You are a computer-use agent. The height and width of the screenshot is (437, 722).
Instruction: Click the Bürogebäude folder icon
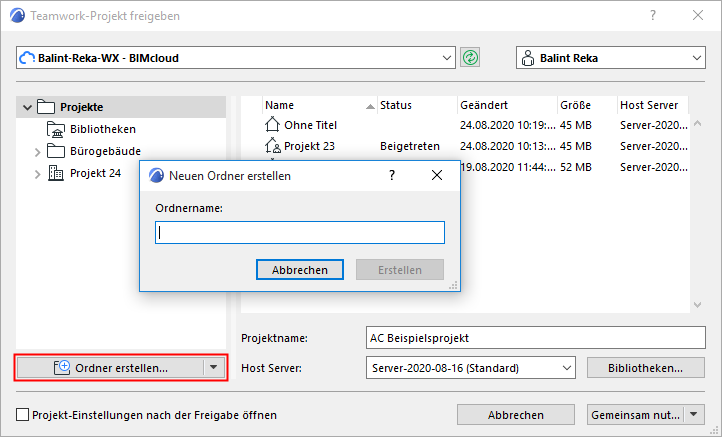click(56, 152)
